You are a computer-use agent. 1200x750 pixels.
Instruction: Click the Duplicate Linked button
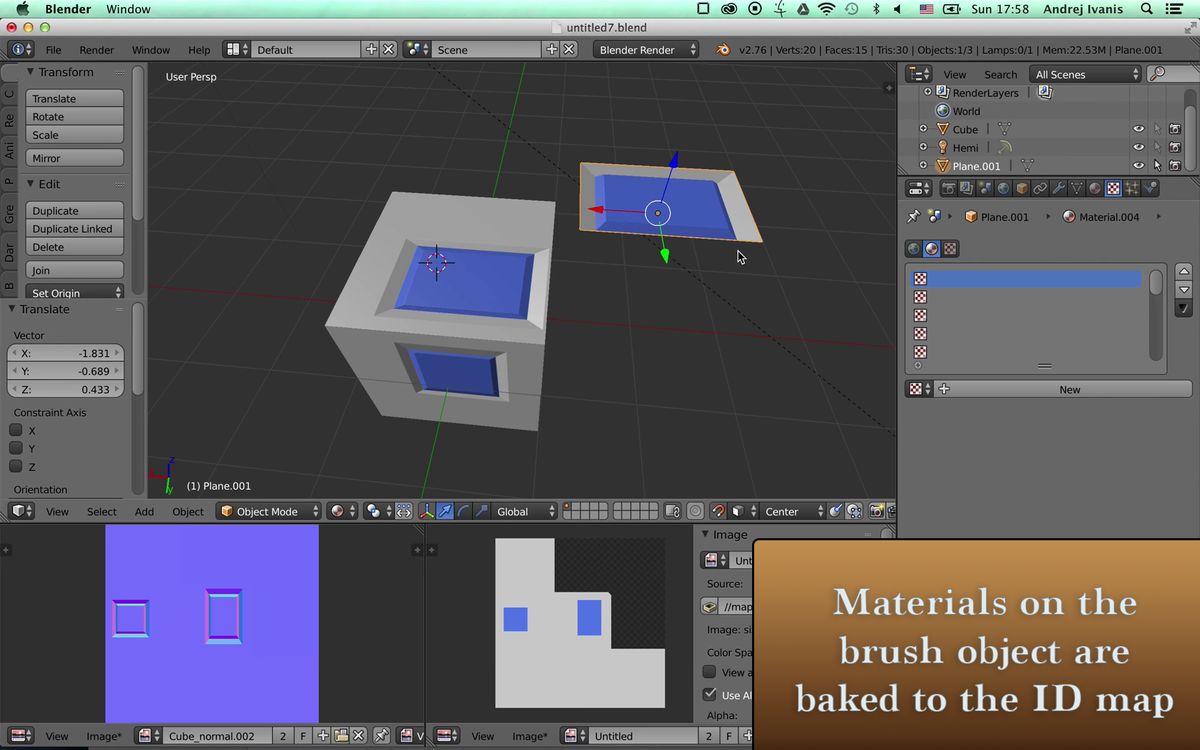point(75,229)
